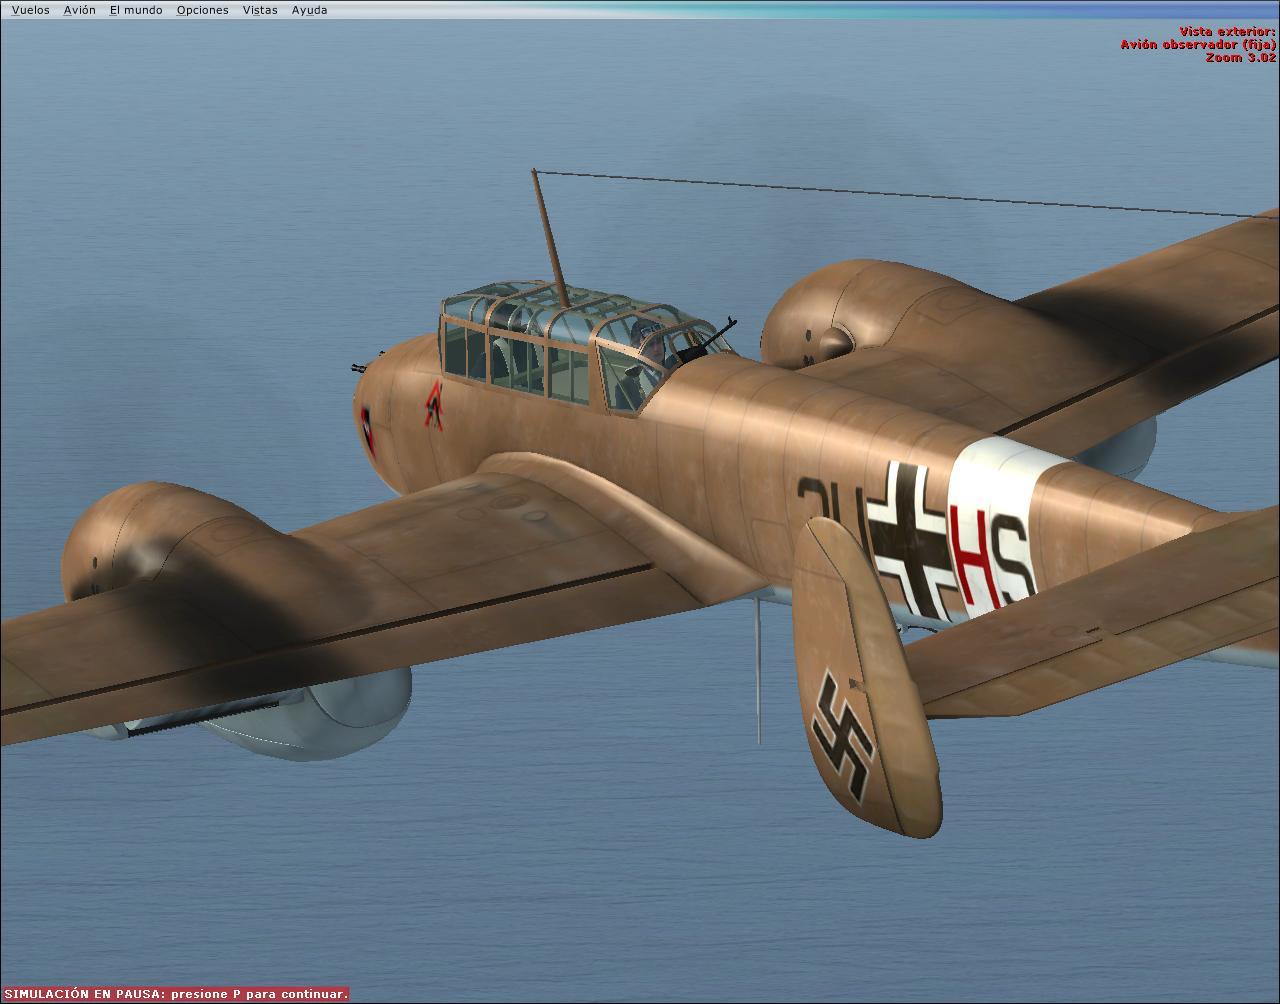Click the 'Vista exterior:' overlay text
1280x1004 pixels.
tap(1227, 32)
